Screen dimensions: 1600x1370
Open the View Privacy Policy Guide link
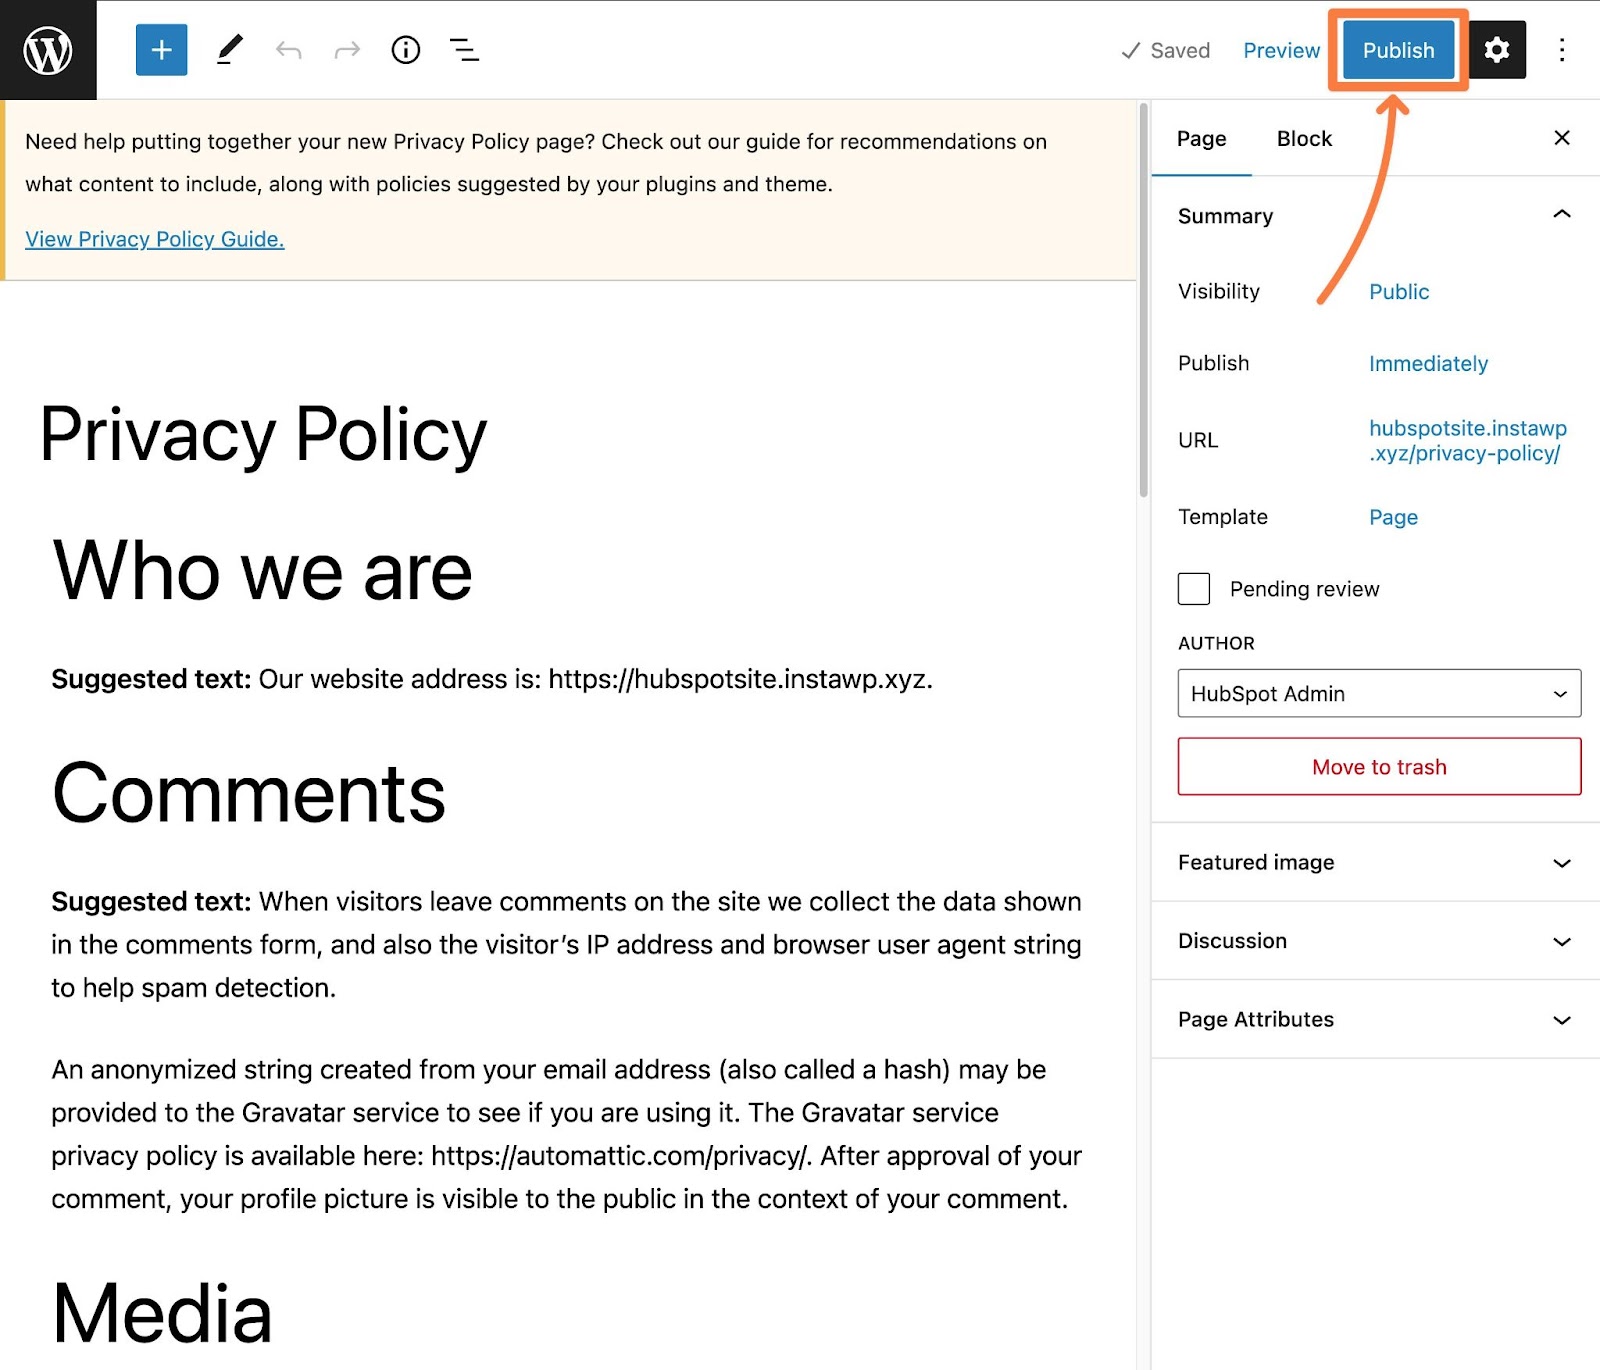pos(155,239)
